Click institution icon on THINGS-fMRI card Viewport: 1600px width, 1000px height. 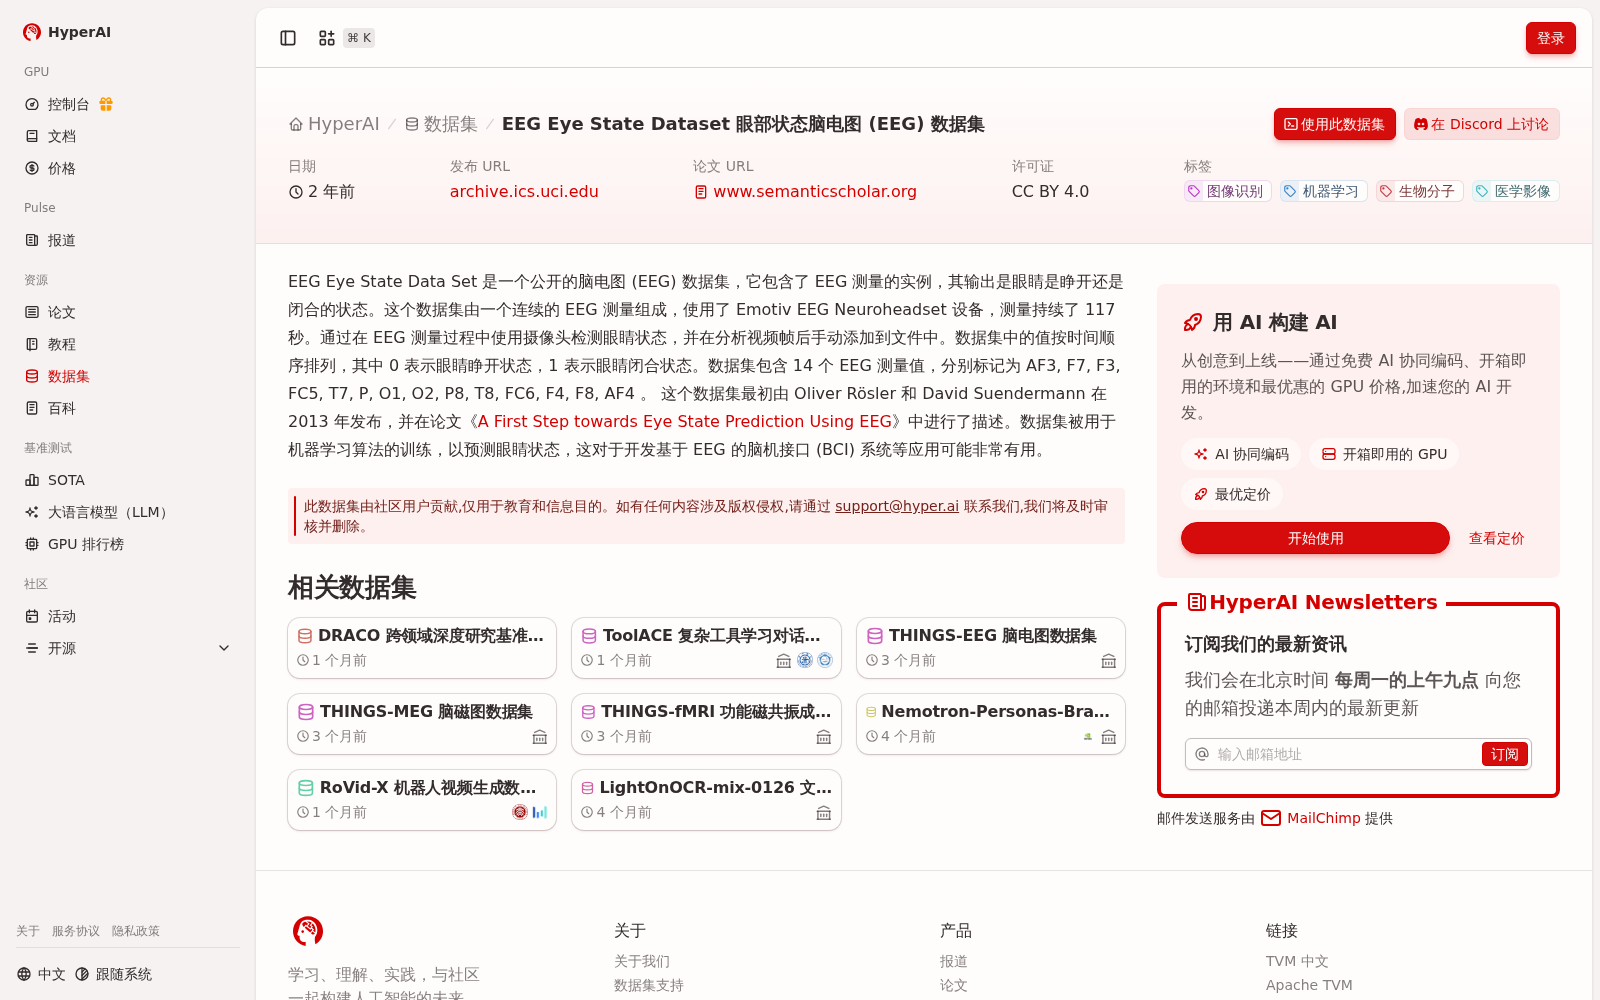click(x=824, y=737)
